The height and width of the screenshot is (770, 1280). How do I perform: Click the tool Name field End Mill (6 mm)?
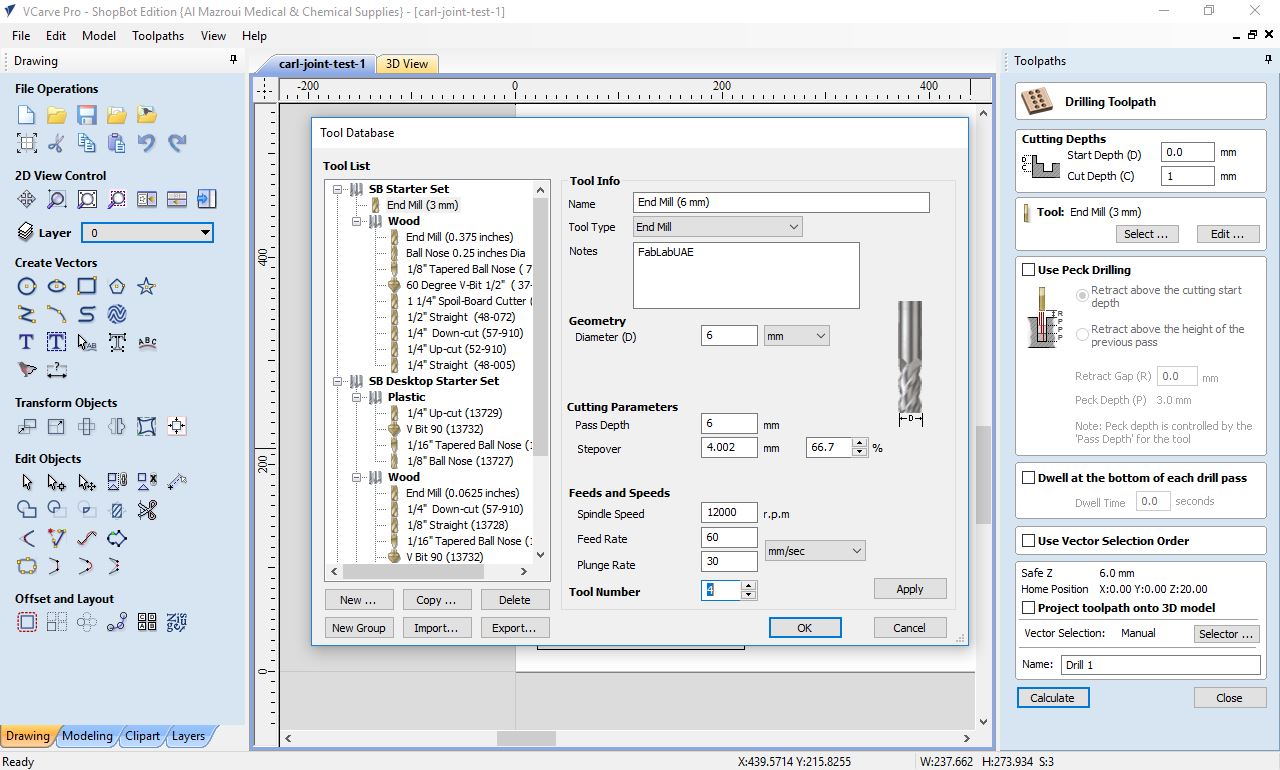pos(781,202)
